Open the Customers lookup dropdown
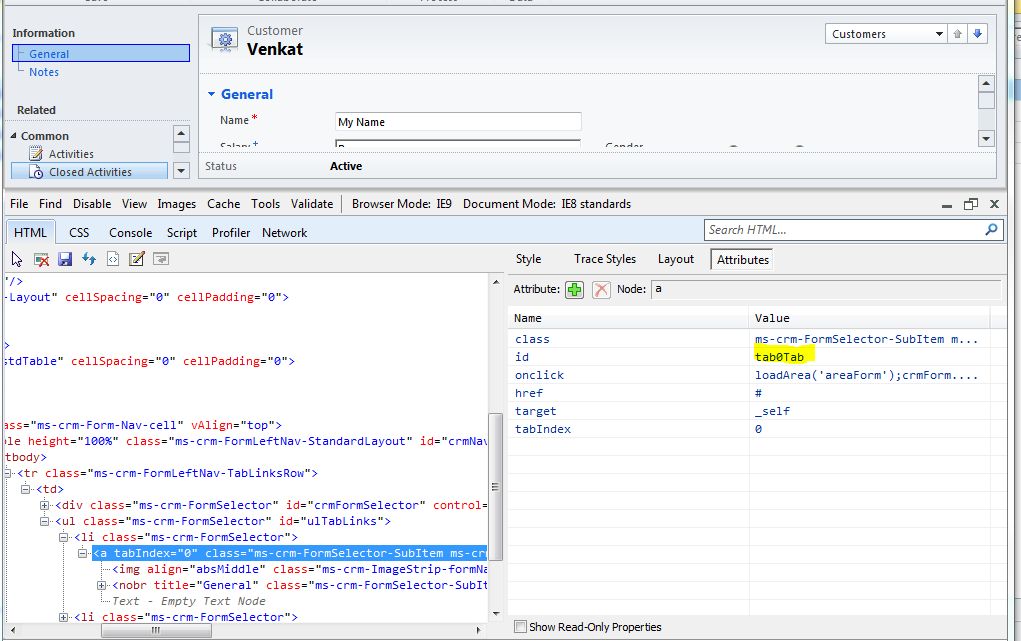This screenshot has height=641, width=1021. click(x=939, y=34)
